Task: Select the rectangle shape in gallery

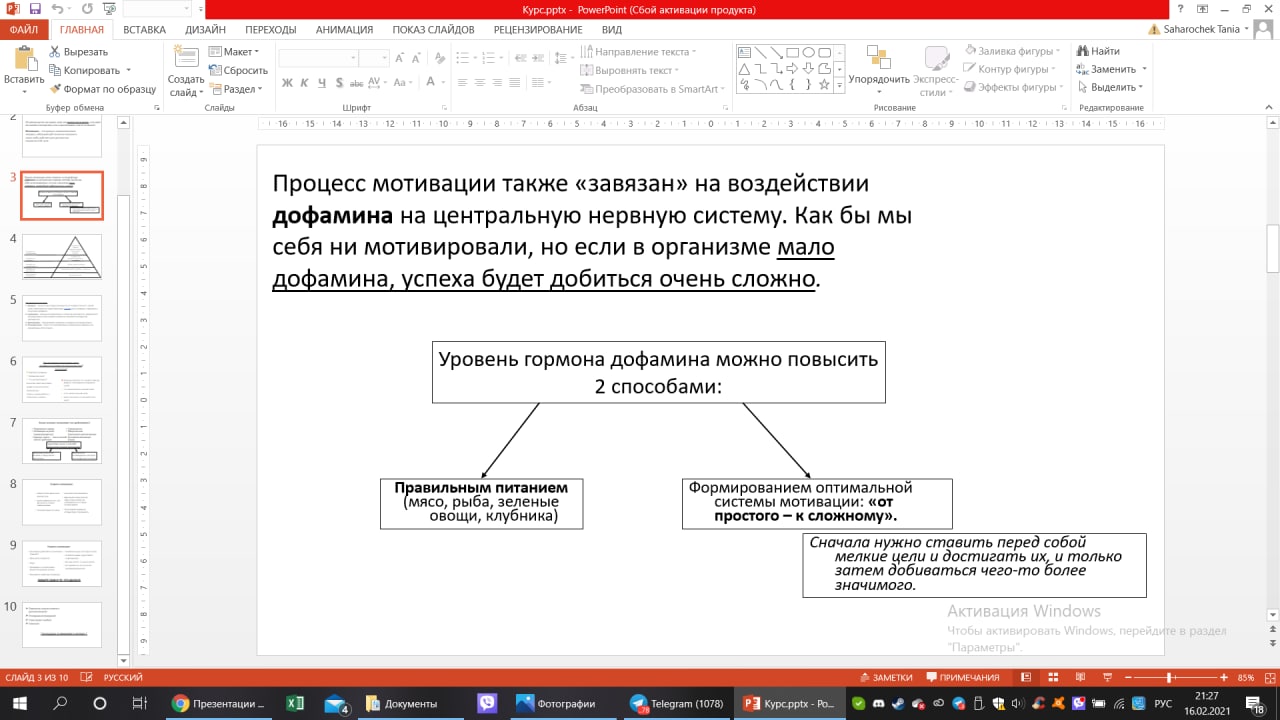Action: click(x=792, y=52)
